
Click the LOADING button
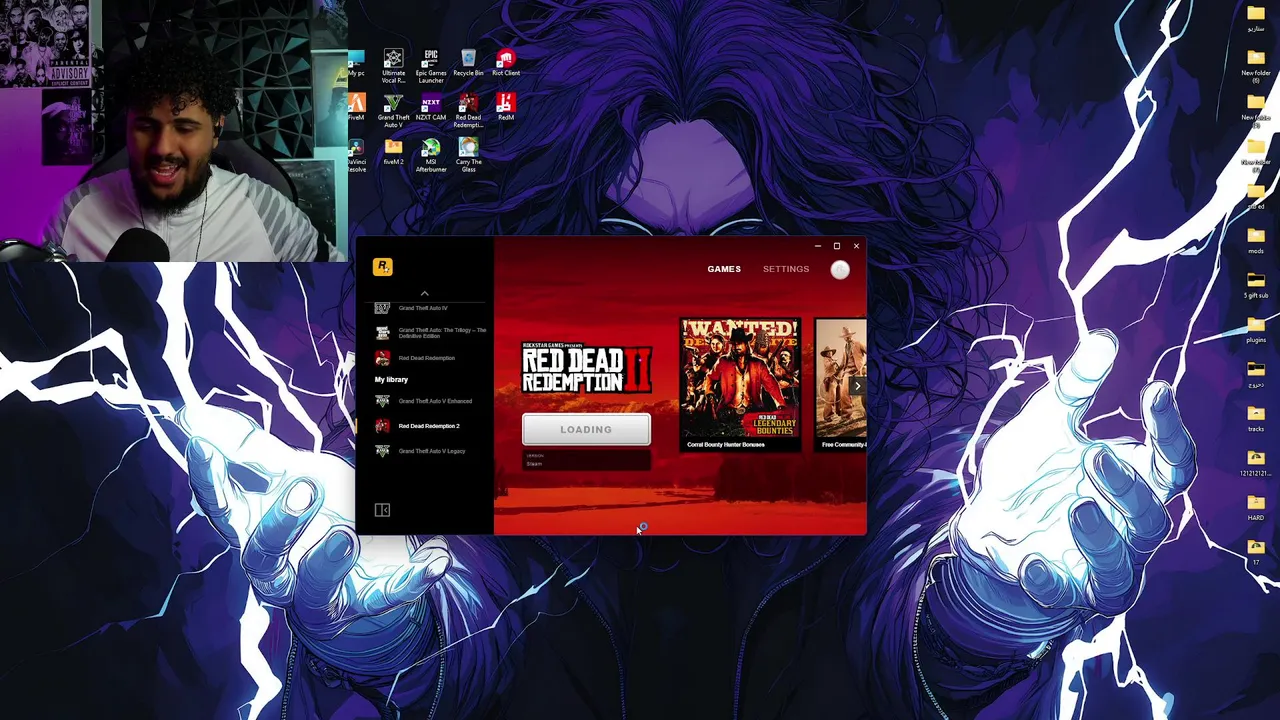pyautogui.click(x=586, y=430)
